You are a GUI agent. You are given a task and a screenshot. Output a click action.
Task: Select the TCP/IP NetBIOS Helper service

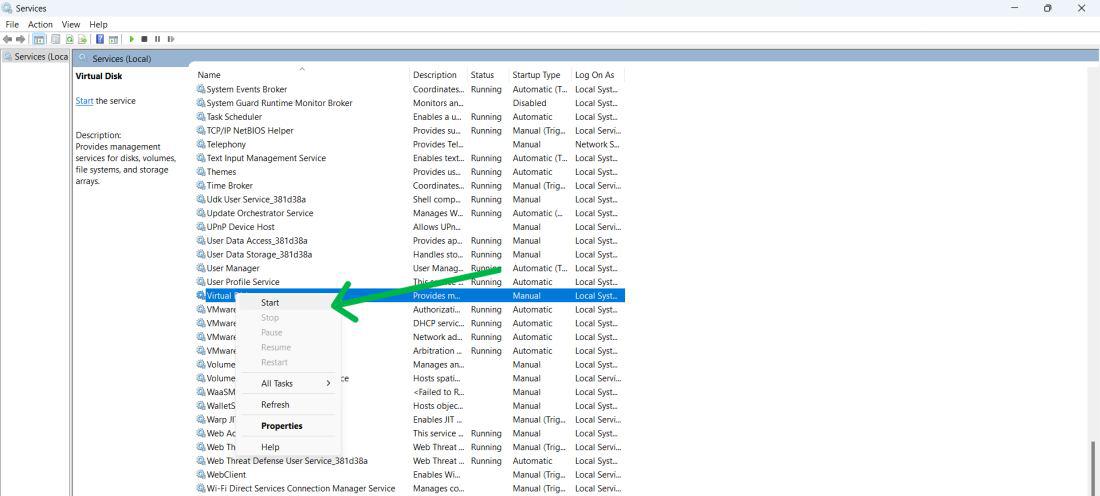(x=250, y=130)
